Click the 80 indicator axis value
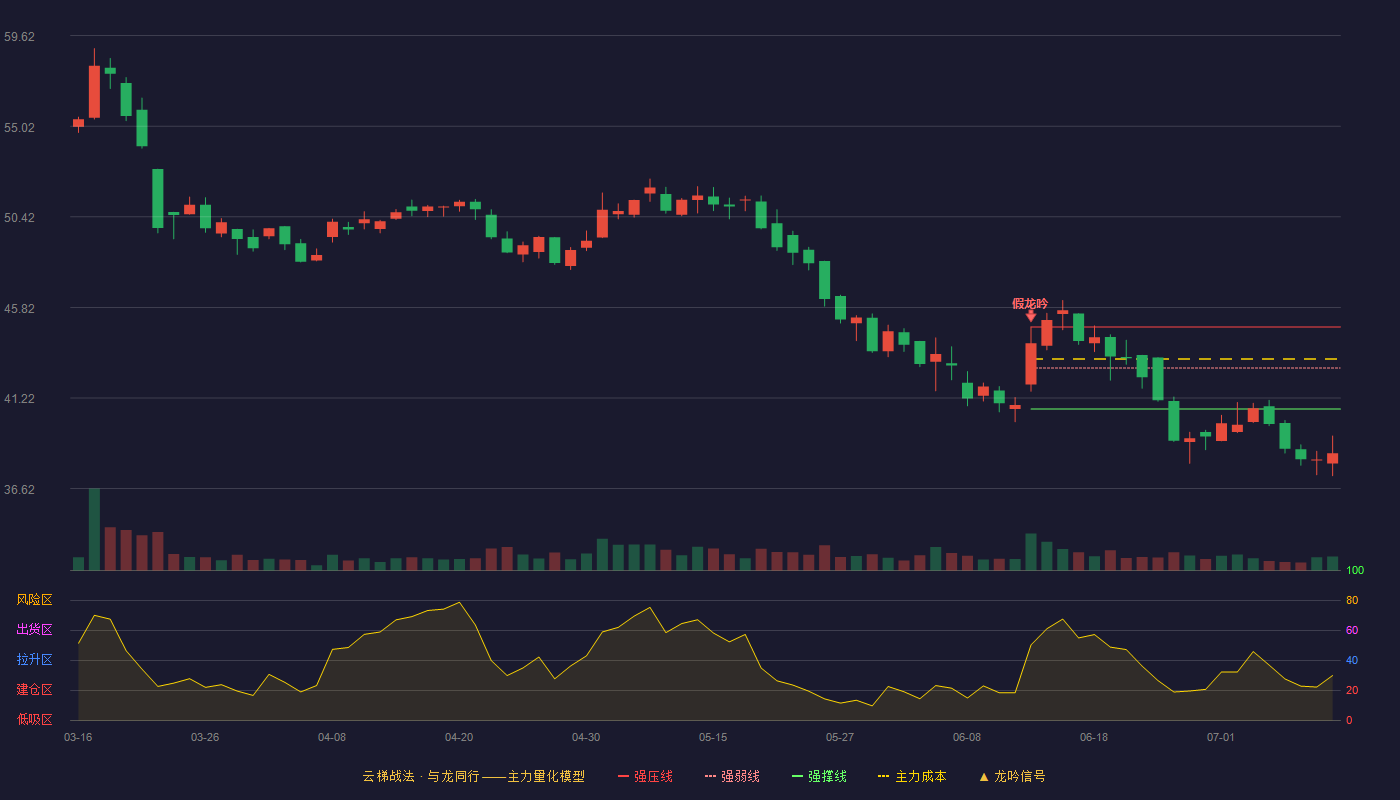Screen dimensions: 1400x800 [x=1352, y=600]
